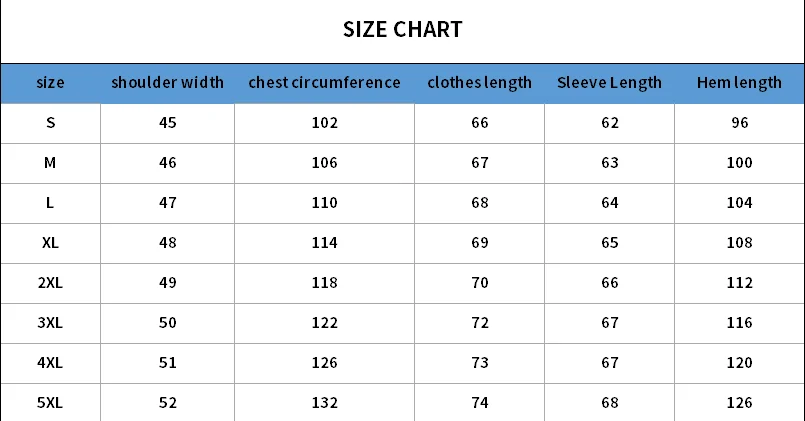The image size is (805, 421).
Task: Click sleeve length value 65
Action: [x=610, y=243]
